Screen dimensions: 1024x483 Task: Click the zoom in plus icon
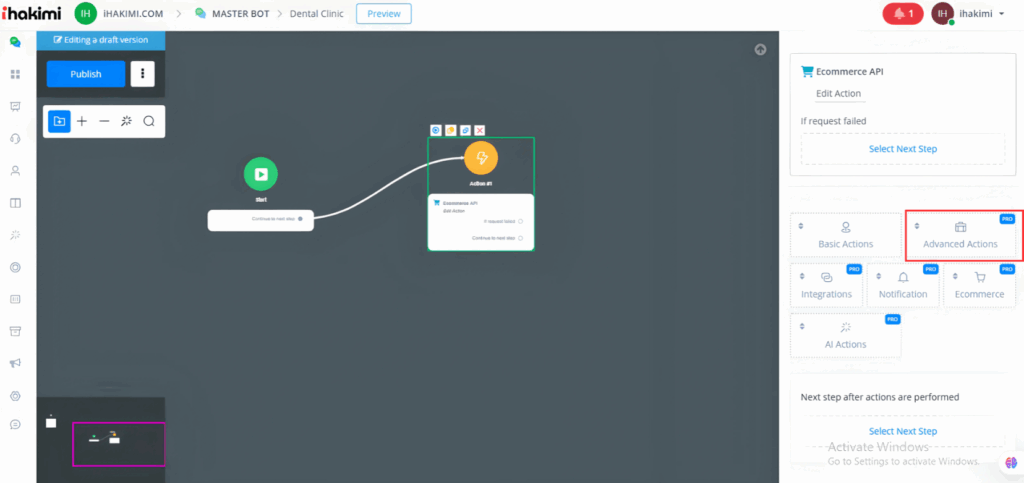pos(82,121)
